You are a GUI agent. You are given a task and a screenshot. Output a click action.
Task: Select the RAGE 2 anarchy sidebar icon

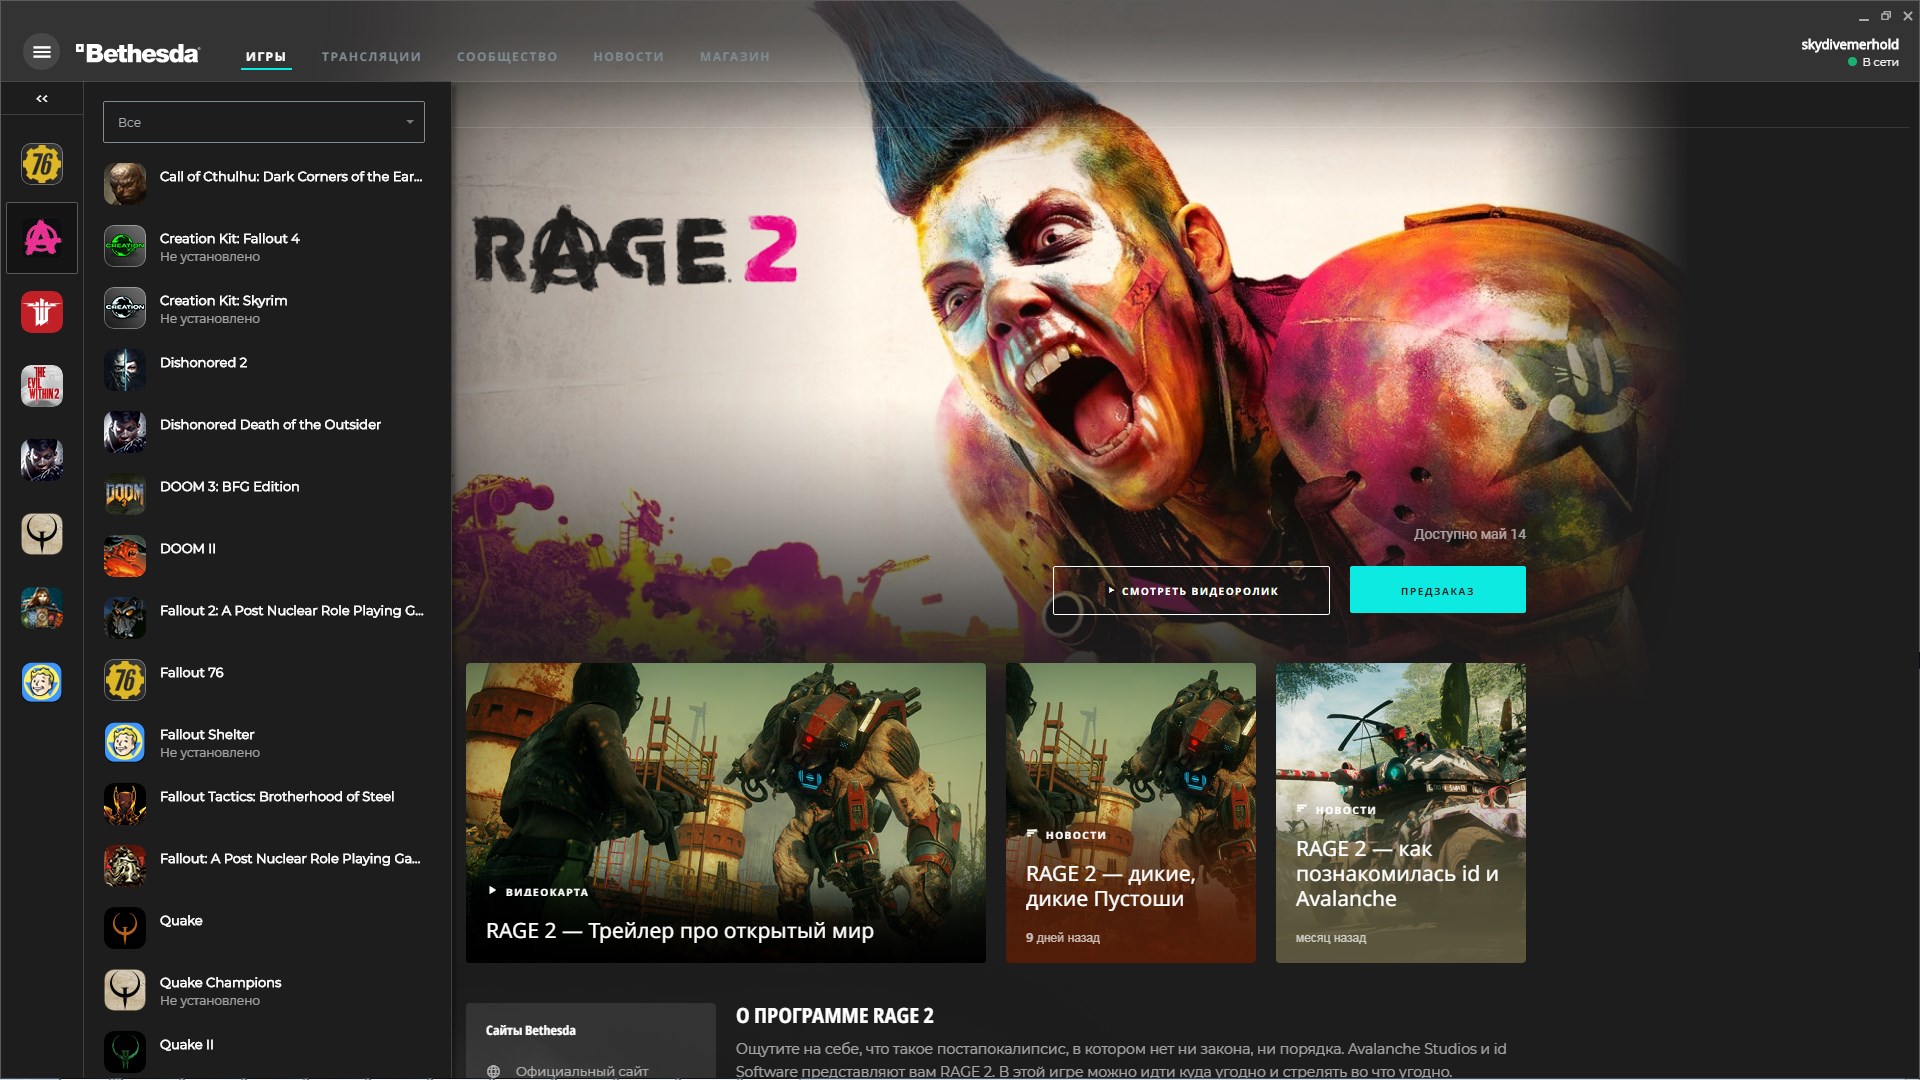pyautogui.click(x=42, y=238)
